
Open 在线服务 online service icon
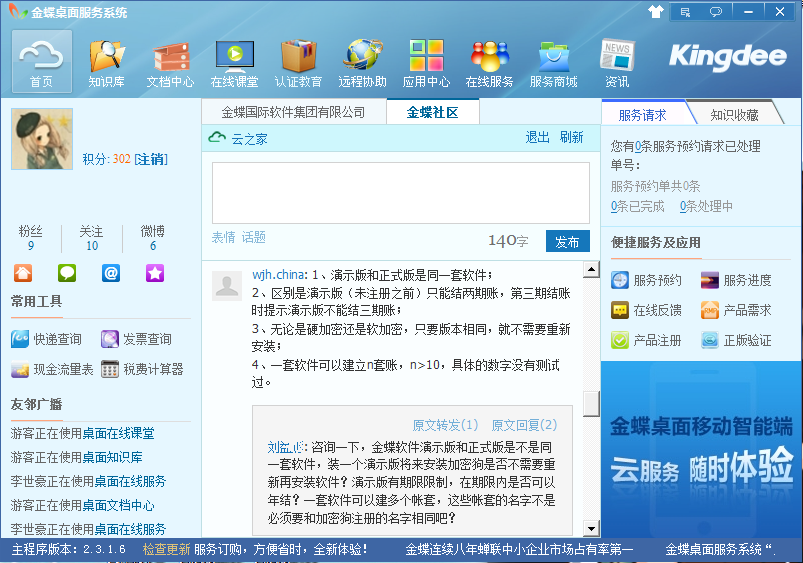click(x=490, y=63)
